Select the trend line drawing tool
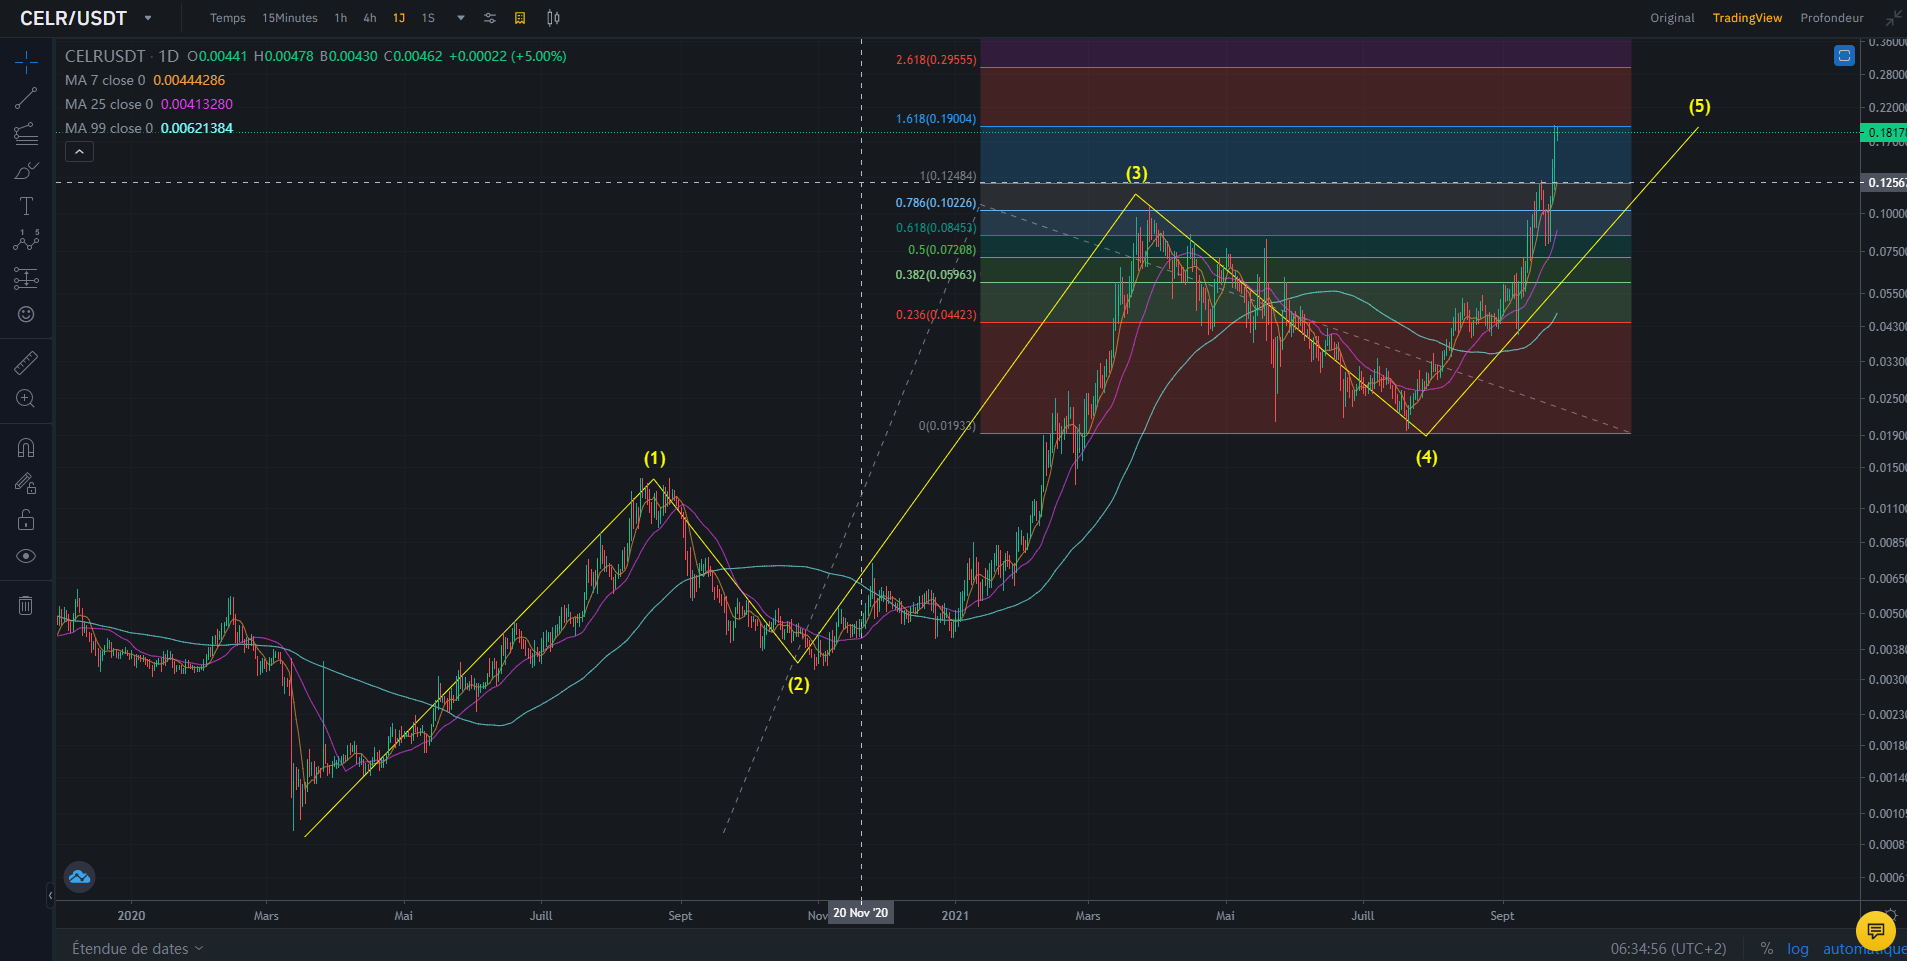This screenshot has width=1907, height=961. [x=26, y=98]
